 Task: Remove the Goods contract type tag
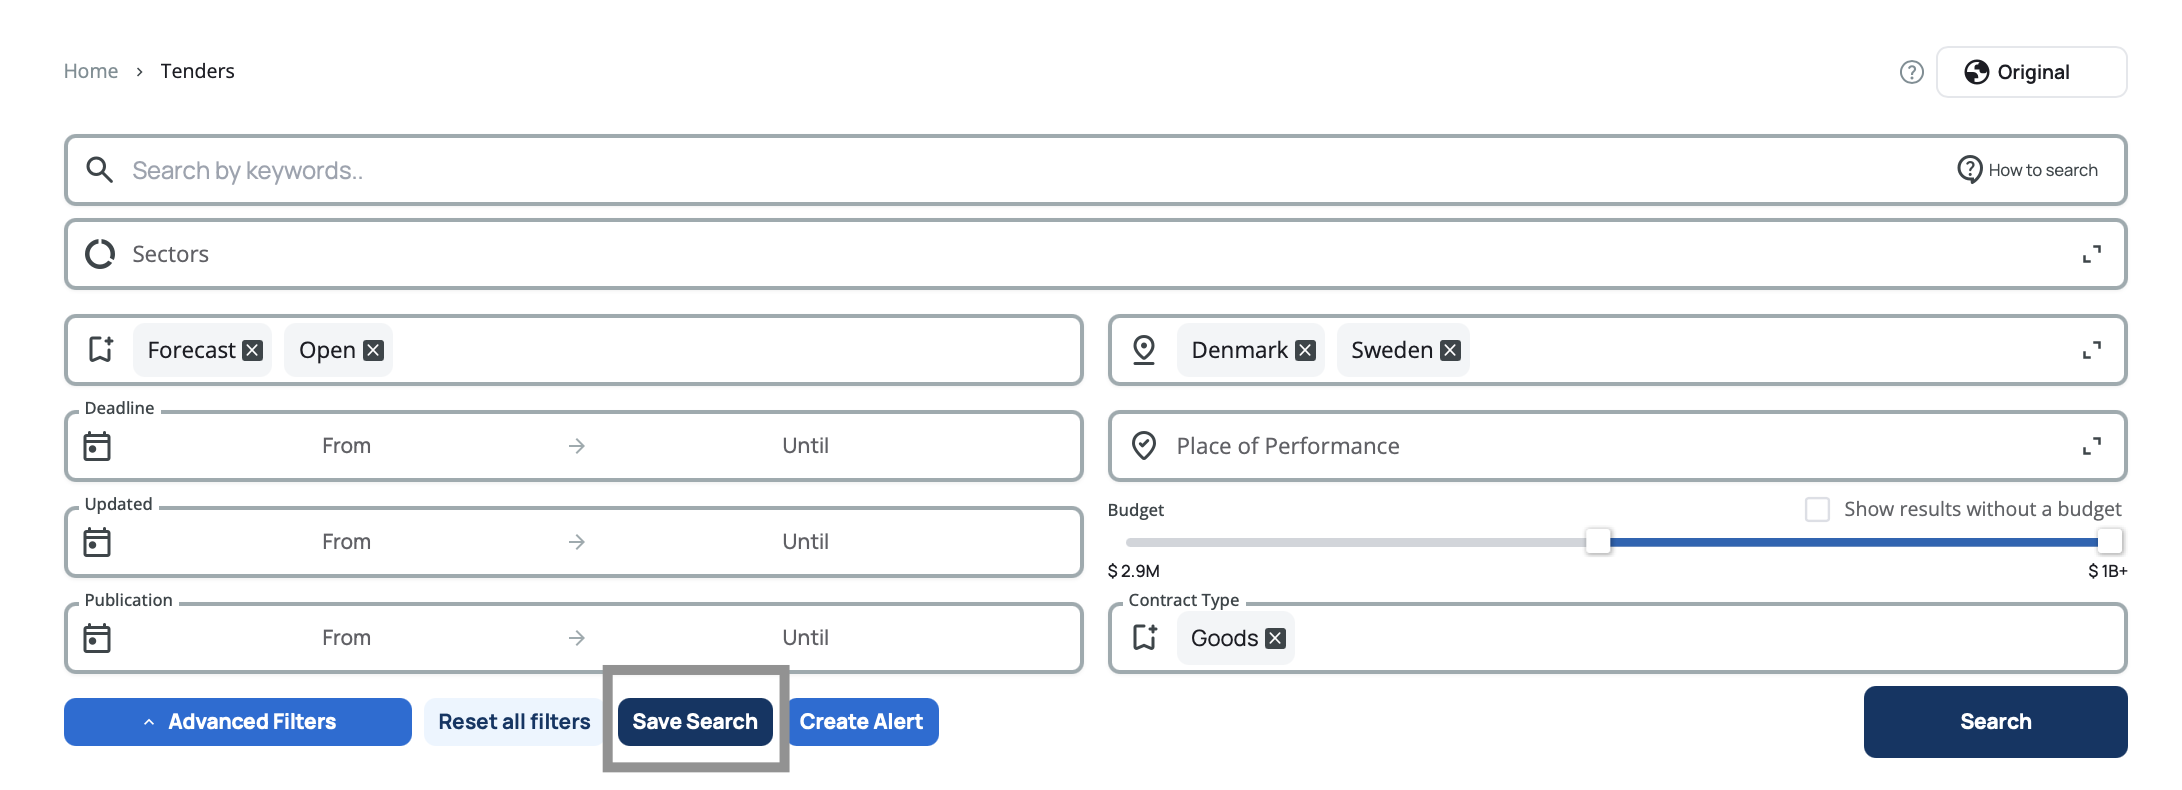tap(1275, 638)
